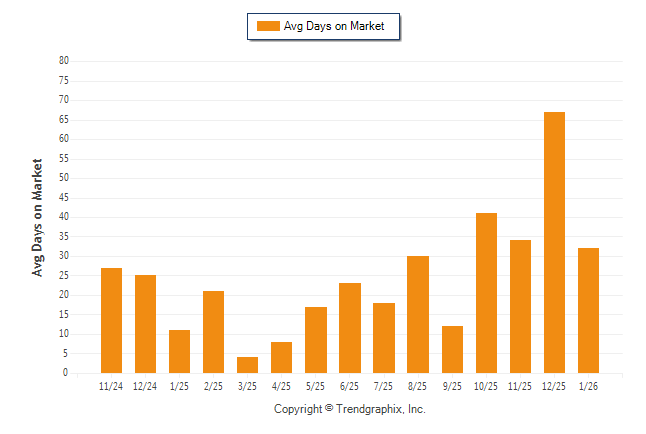This screenshot has width=646, height=434.
Task: Click the vertical Avg Days on Market axis title
Action: [37, 217]
